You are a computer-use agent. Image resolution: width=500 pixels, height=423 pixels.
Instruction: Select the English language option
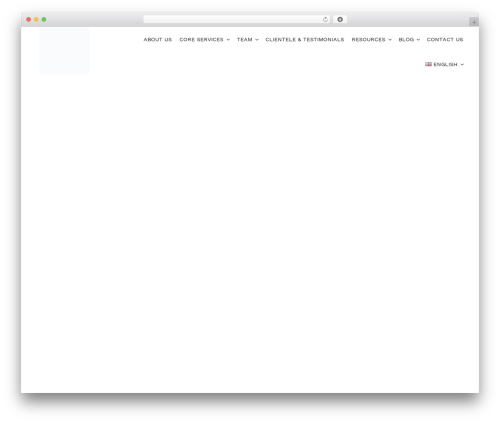pos(445,64)
